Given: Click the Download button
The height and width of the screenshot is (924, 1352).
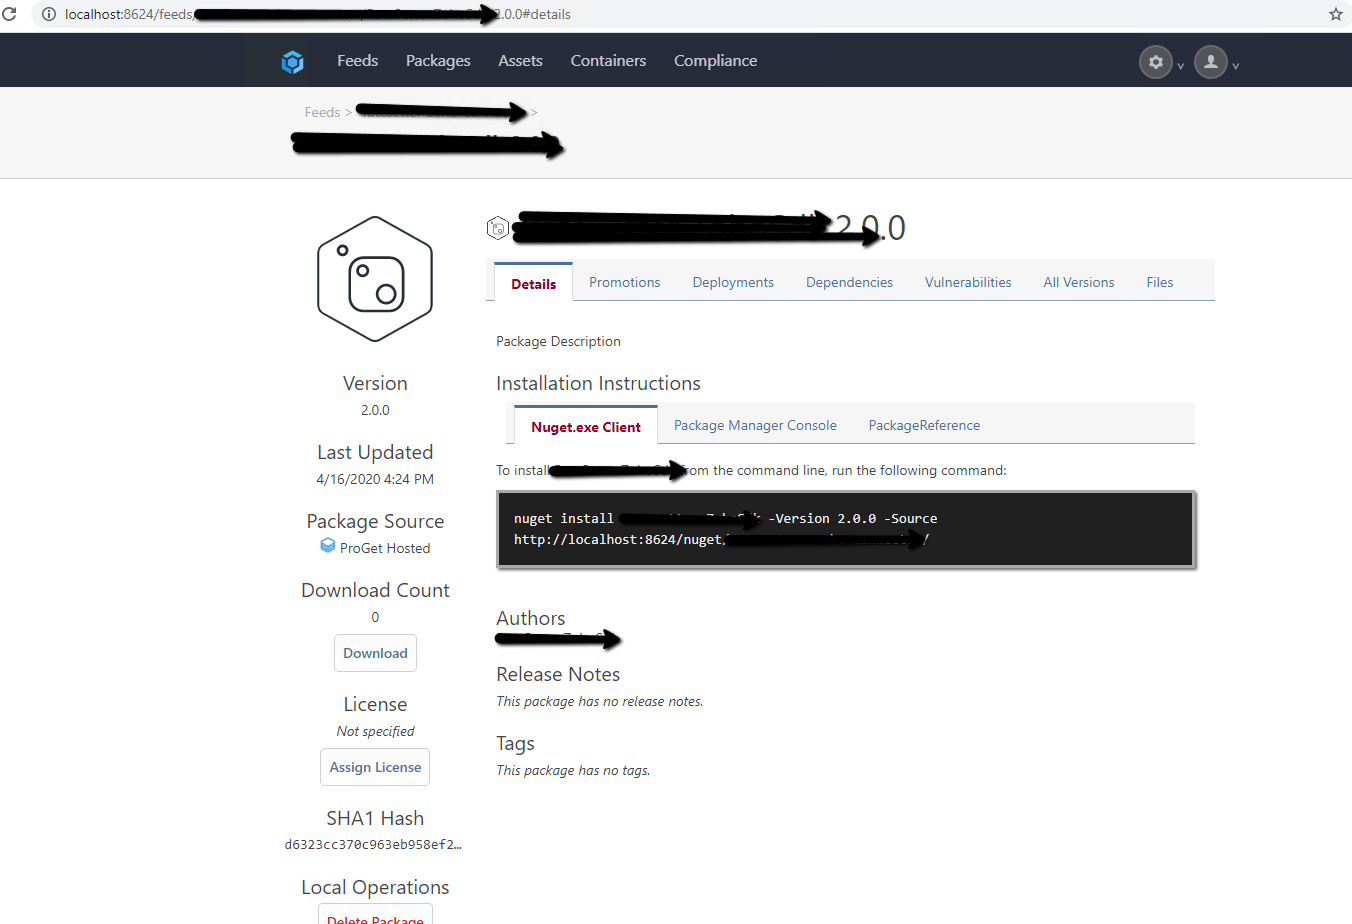Looking at the screenshot, I should tap(375, 653).
